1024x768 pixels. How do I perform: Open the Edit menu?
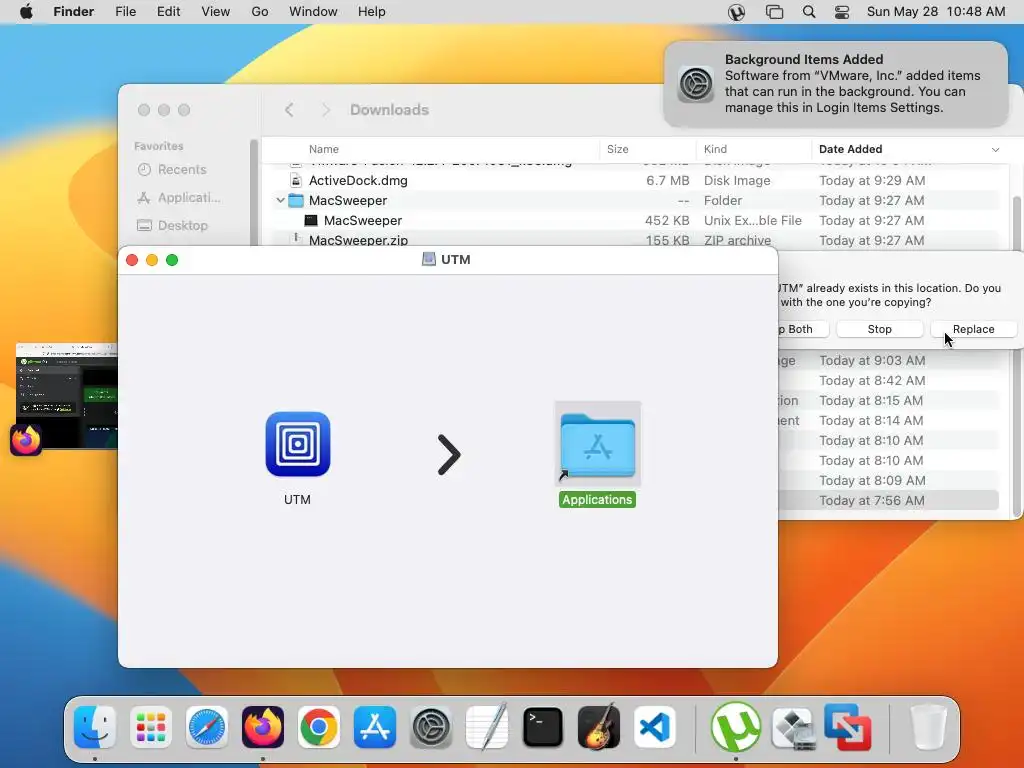168,12
